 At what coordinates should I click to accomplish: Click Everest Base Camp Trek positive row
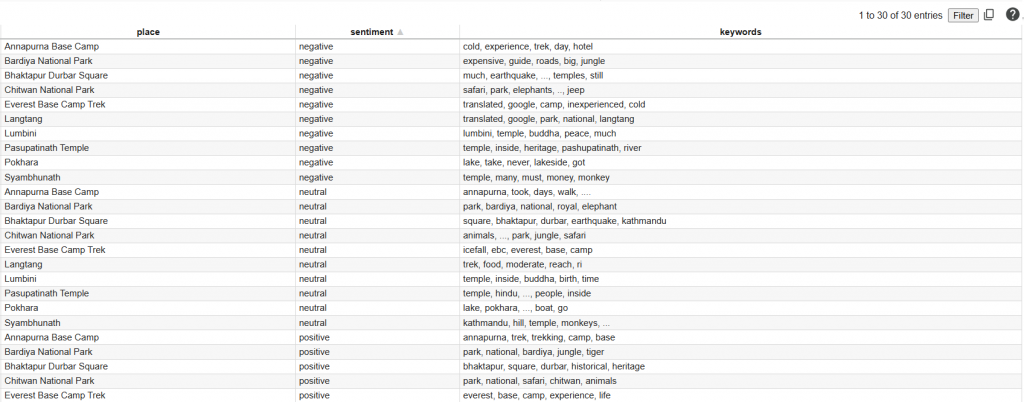(55, 395)
